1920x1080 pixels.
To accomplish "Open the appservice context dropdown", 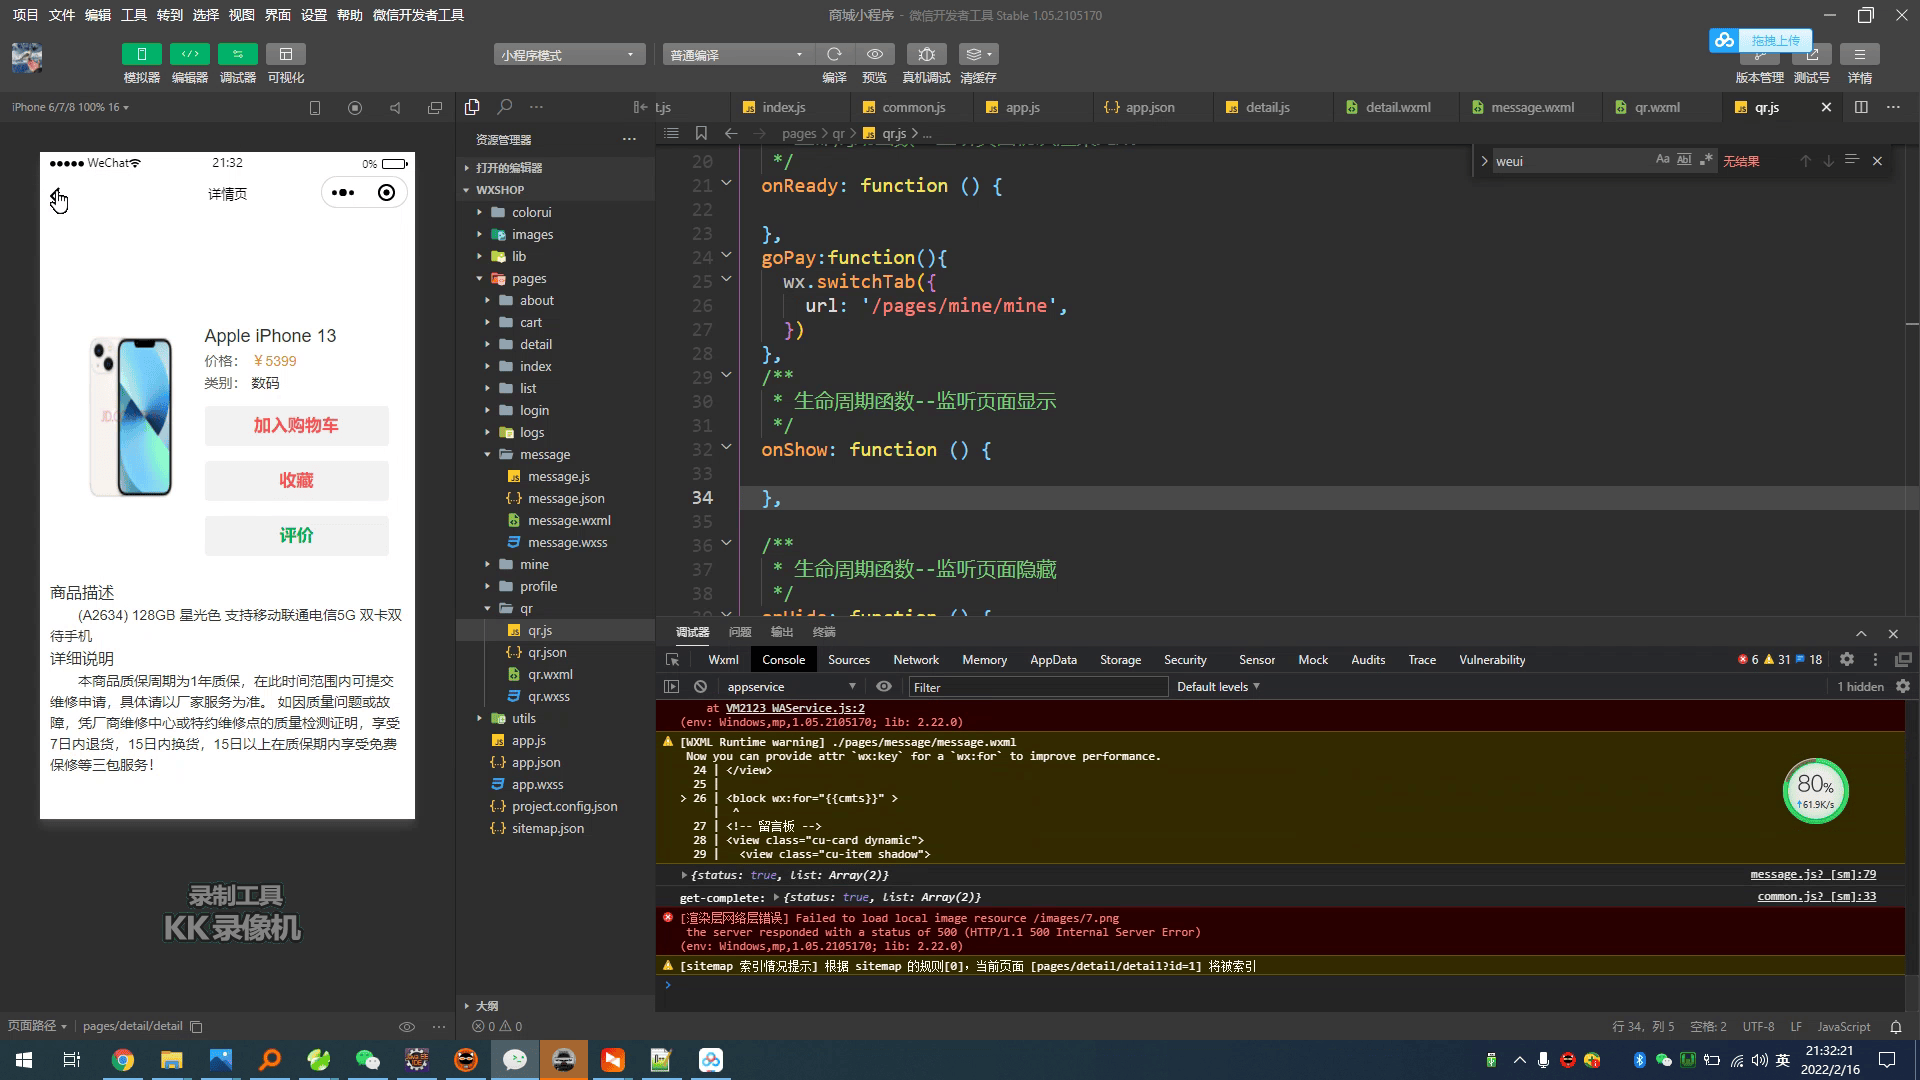I will 791,687.
